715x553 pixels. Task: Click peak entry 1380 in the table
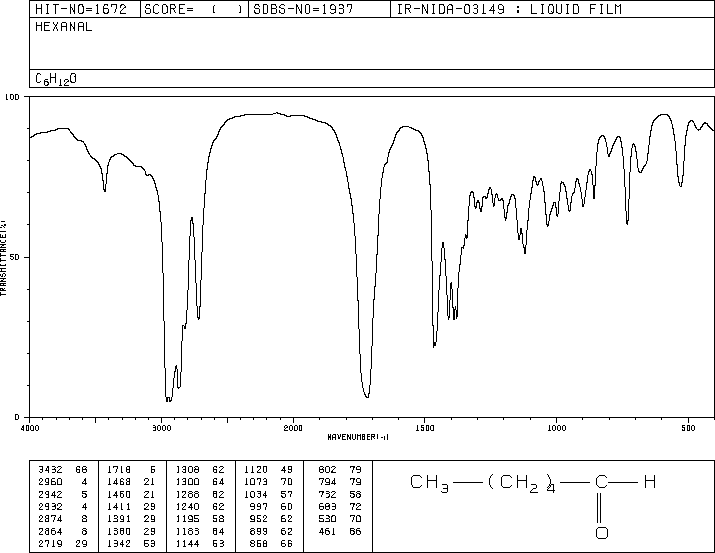tap(119, 531)
